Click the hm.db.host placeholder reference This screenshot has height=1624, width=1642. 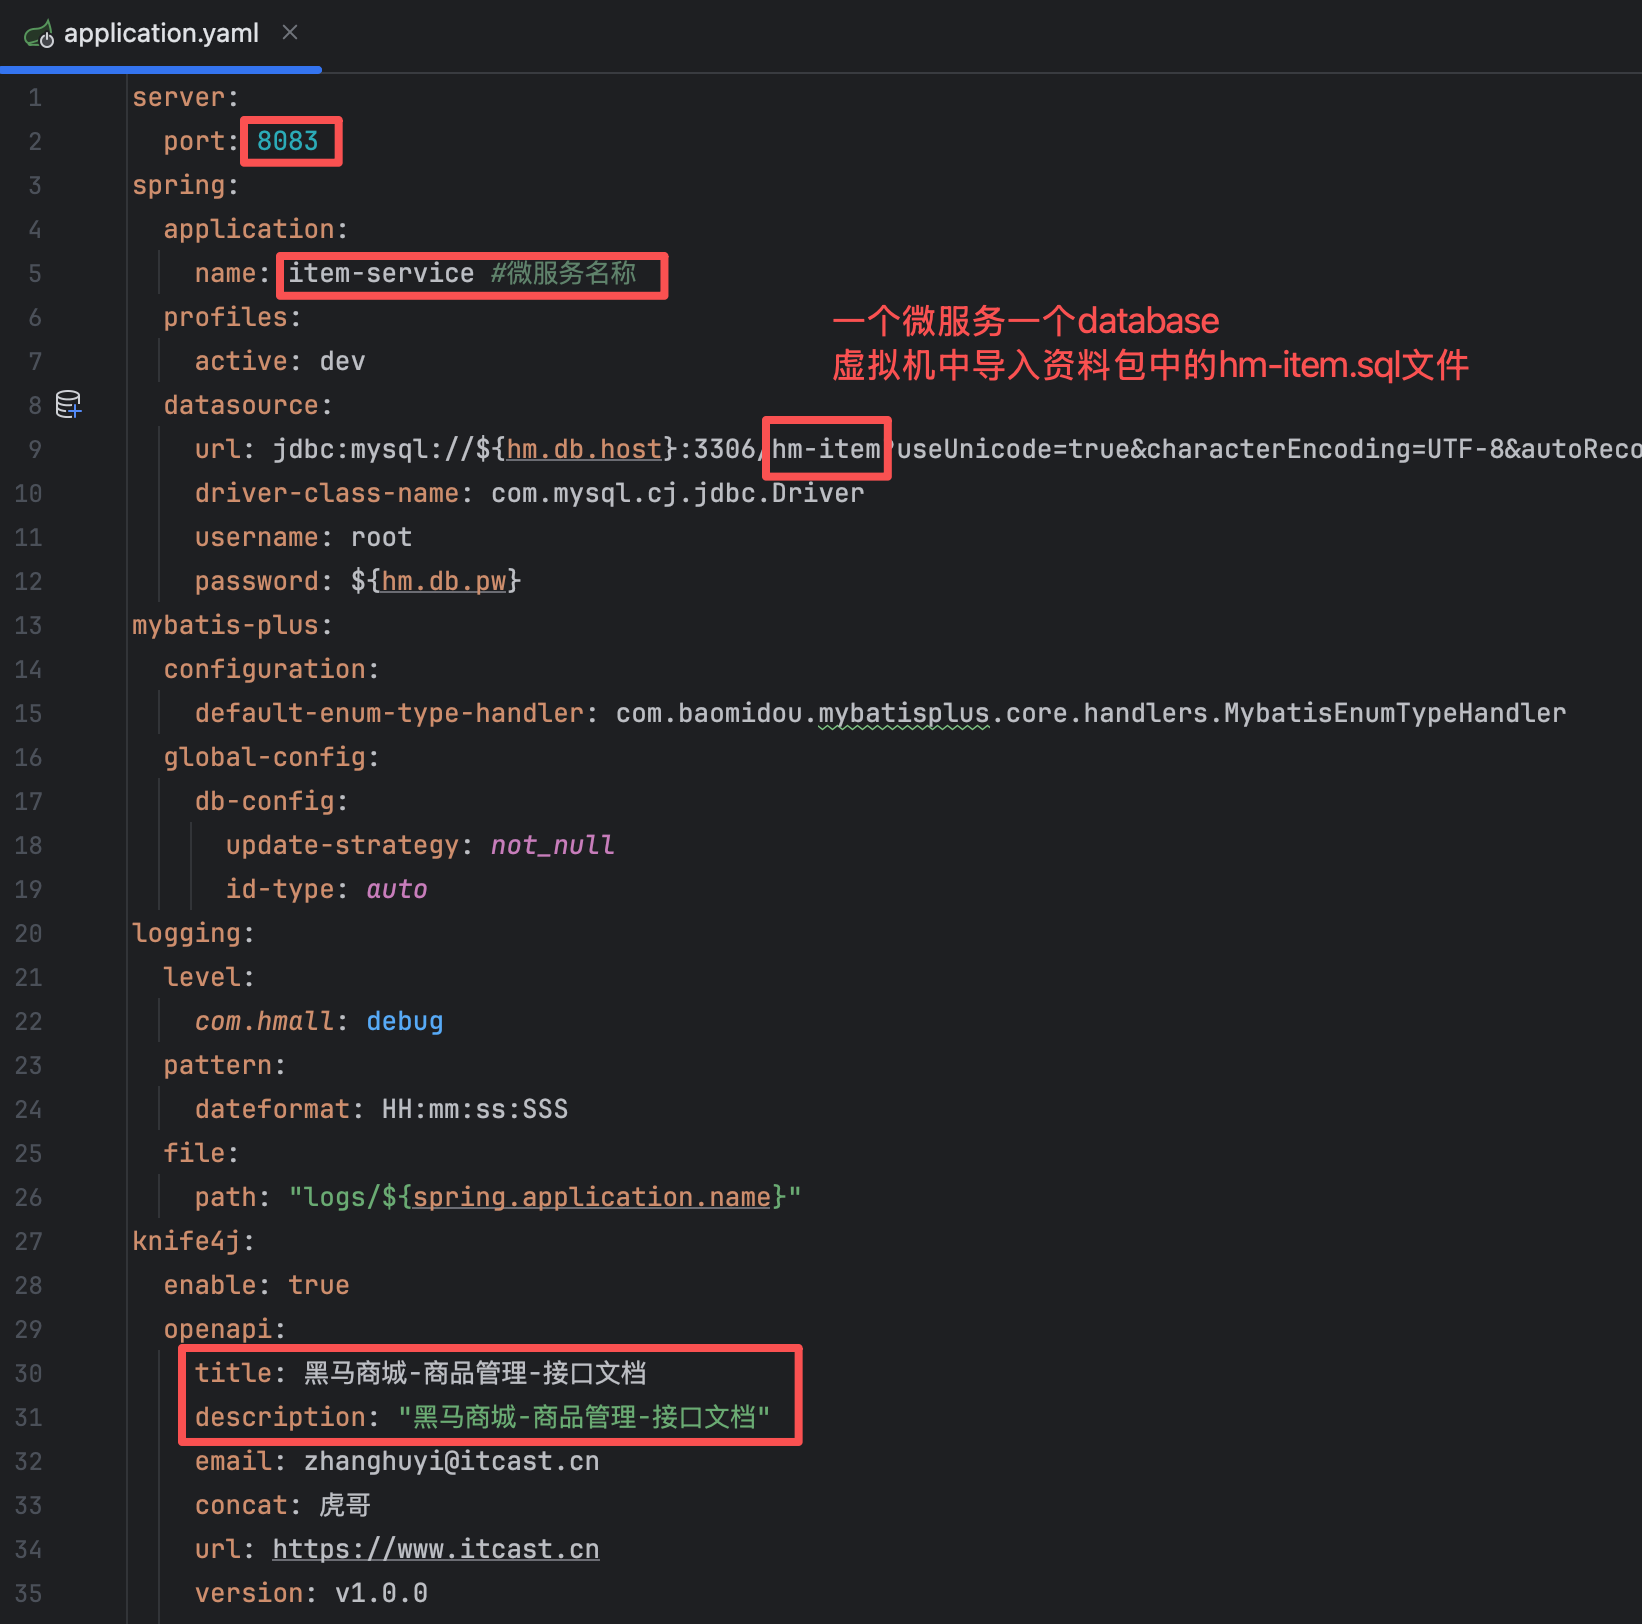pyautogui.click(x=584, y=449)
